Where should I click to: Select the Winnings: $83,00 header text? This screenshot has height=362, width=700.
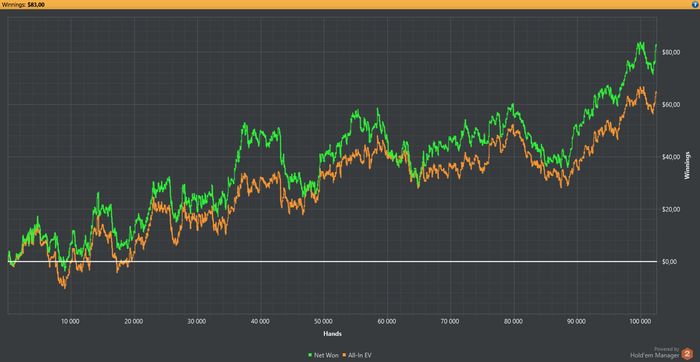coord(23,4)
